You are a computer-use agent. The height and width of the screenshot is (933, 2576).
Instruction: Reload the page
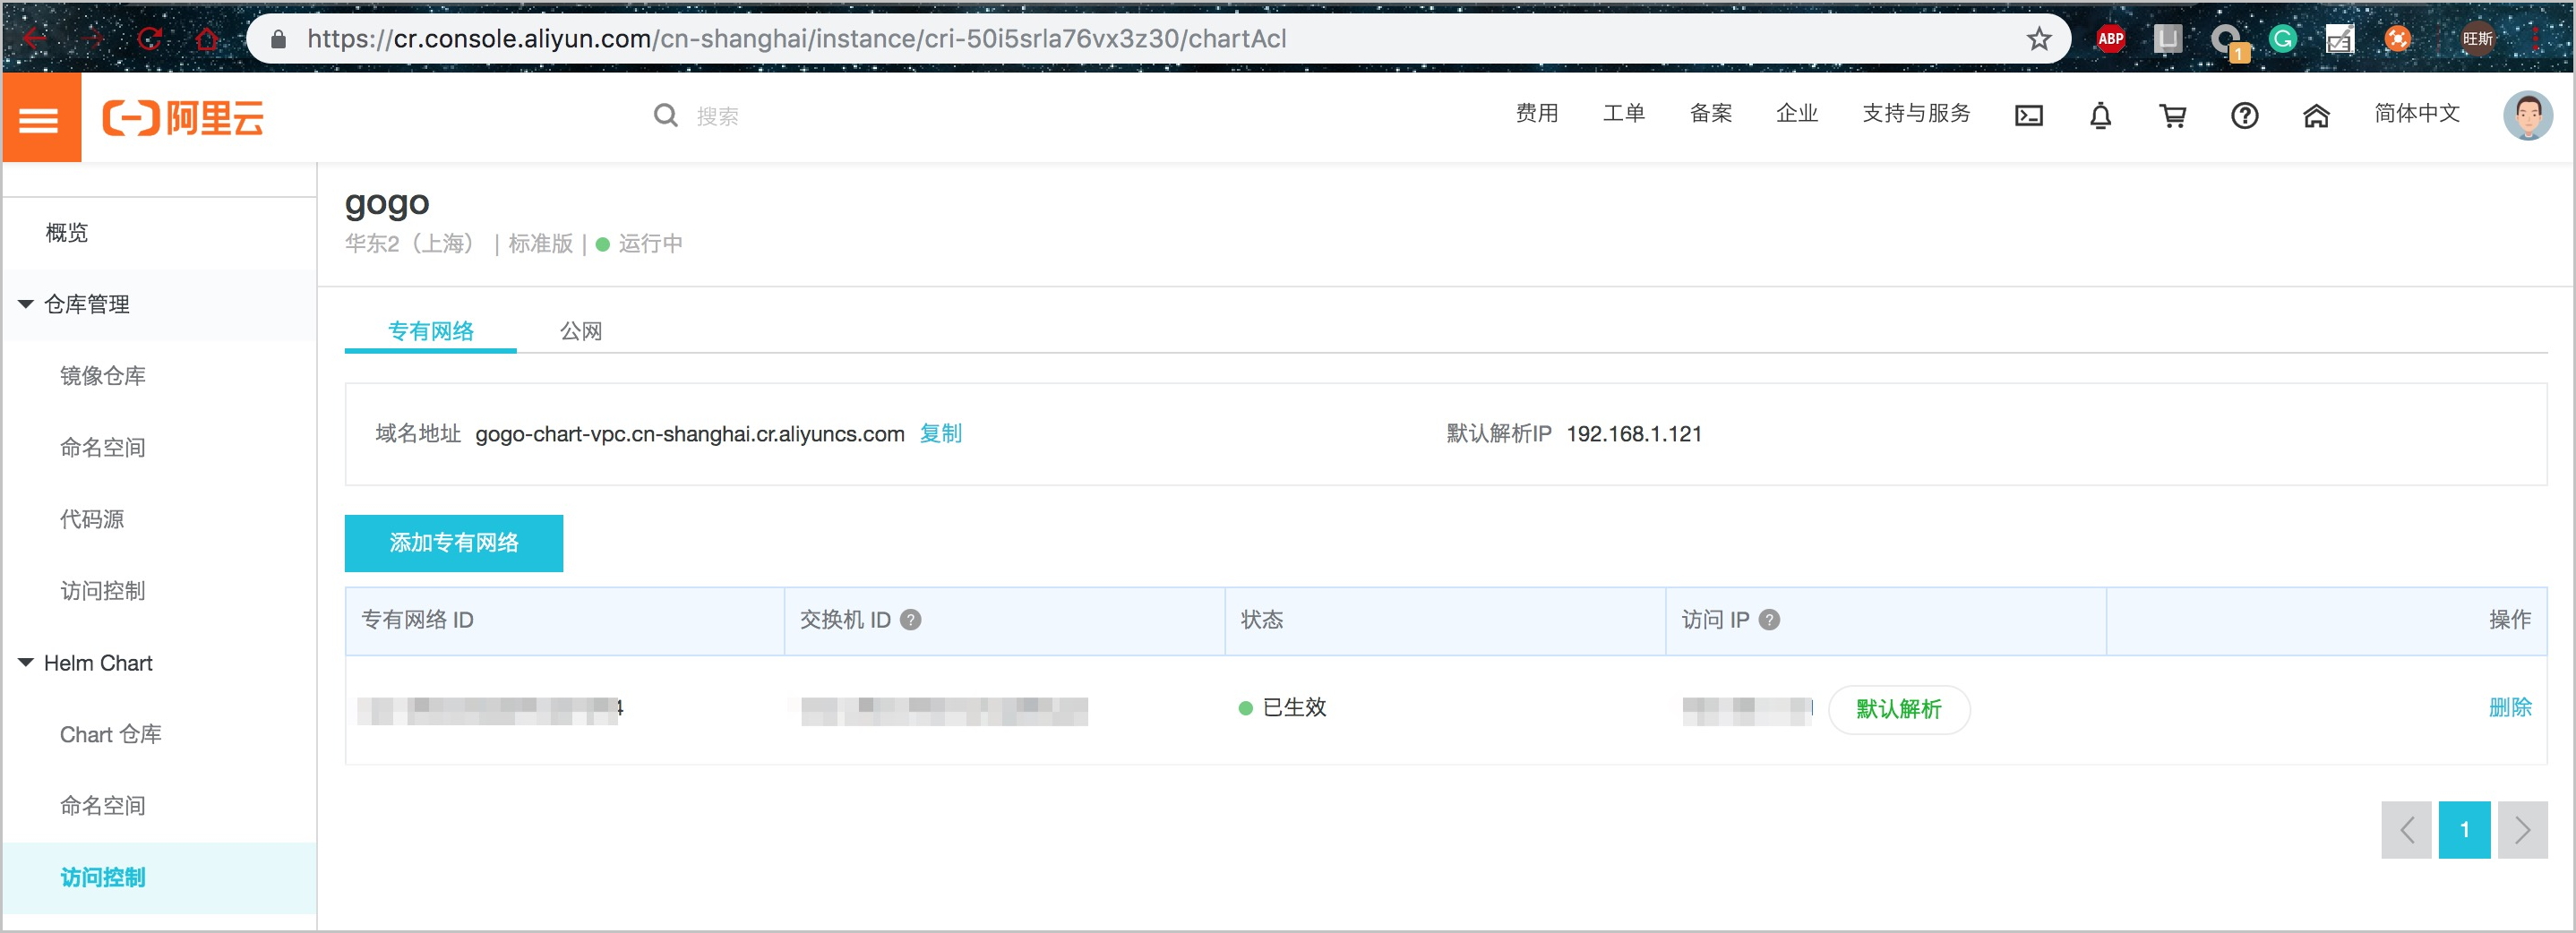click(x=150, y=38)
